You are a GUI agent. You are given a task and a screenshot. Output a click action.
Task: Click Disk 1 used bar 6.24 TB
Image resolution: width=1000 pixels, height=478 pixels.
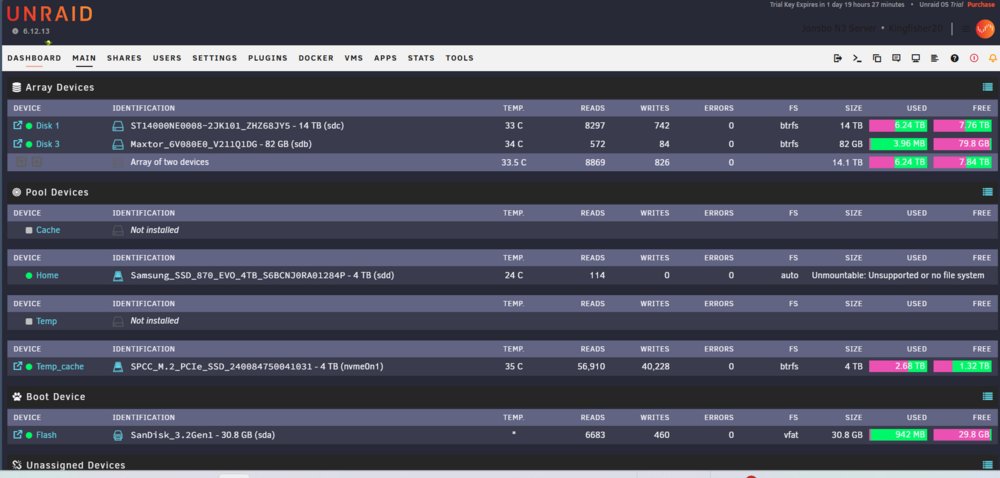[x=899, y=126]
